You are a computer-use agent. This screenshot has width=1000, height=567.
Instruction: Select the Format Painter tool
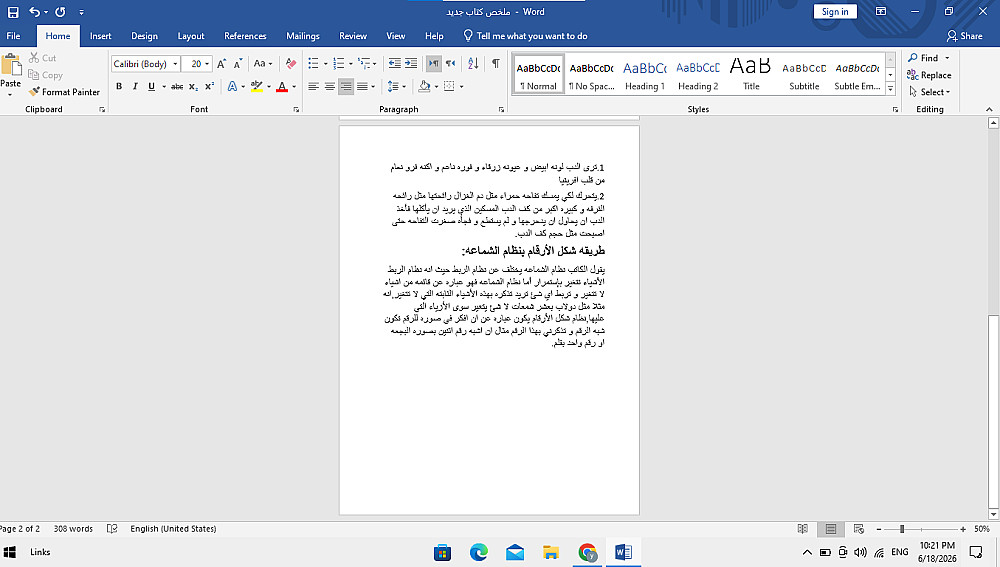click(x=64, y=92)
